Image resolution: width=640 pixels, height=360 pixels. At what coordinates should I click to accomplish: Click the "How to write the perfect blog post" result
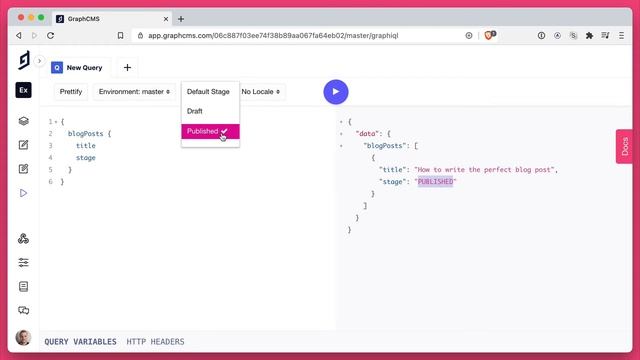pos(485,170)
